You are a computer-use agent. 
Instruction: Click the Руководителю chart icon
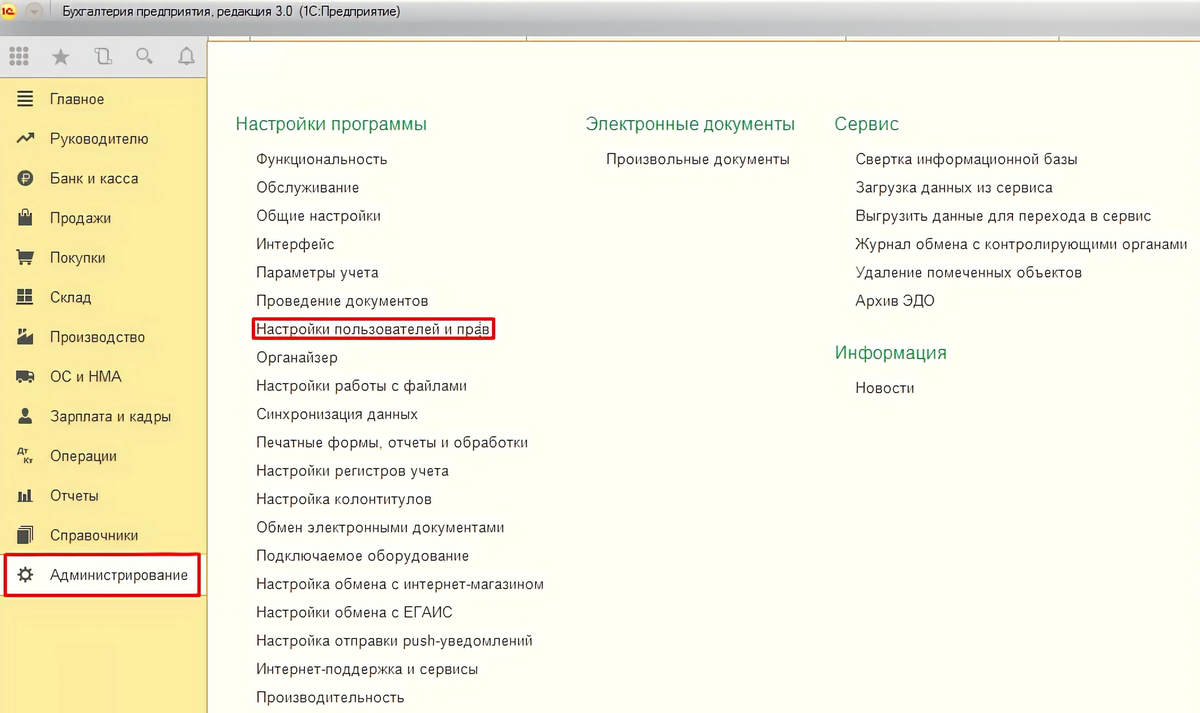[26, 139]
